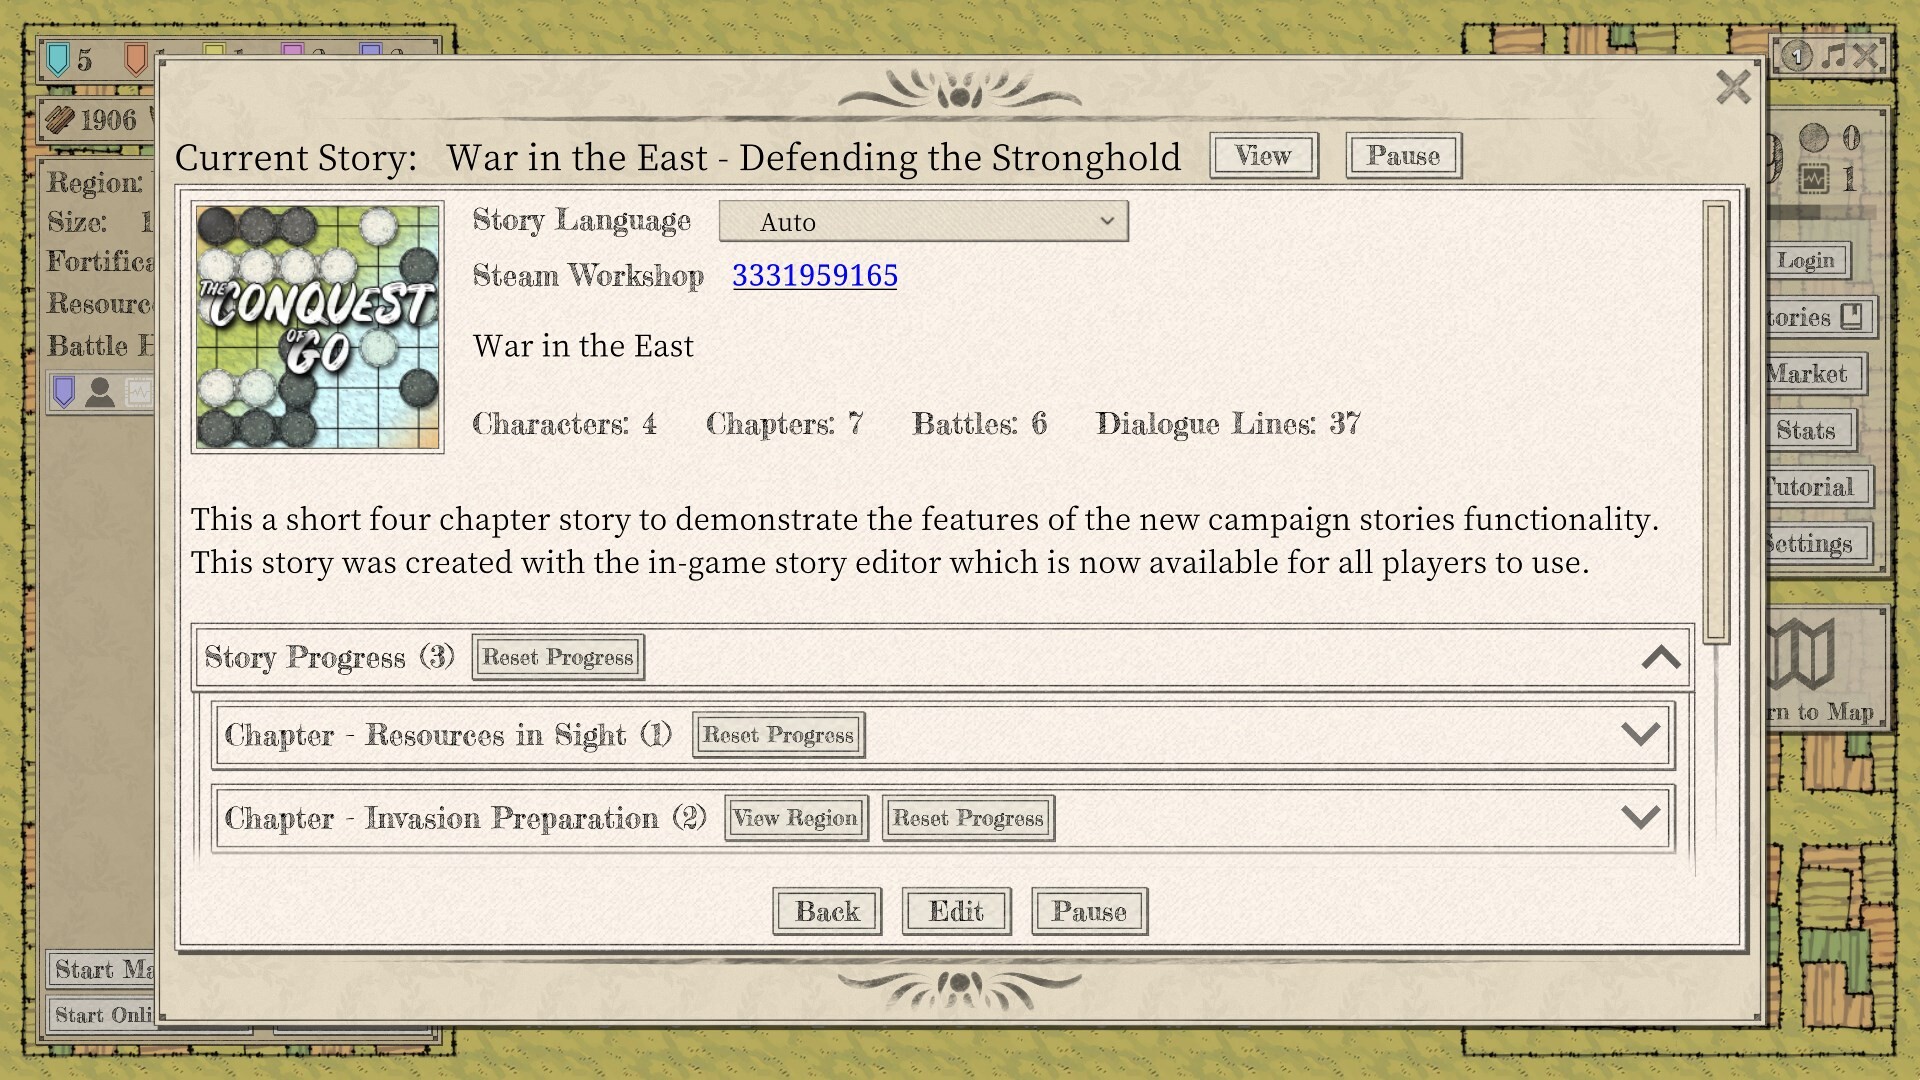Expand the Resources in Sight chapter

coord(1640,735)
